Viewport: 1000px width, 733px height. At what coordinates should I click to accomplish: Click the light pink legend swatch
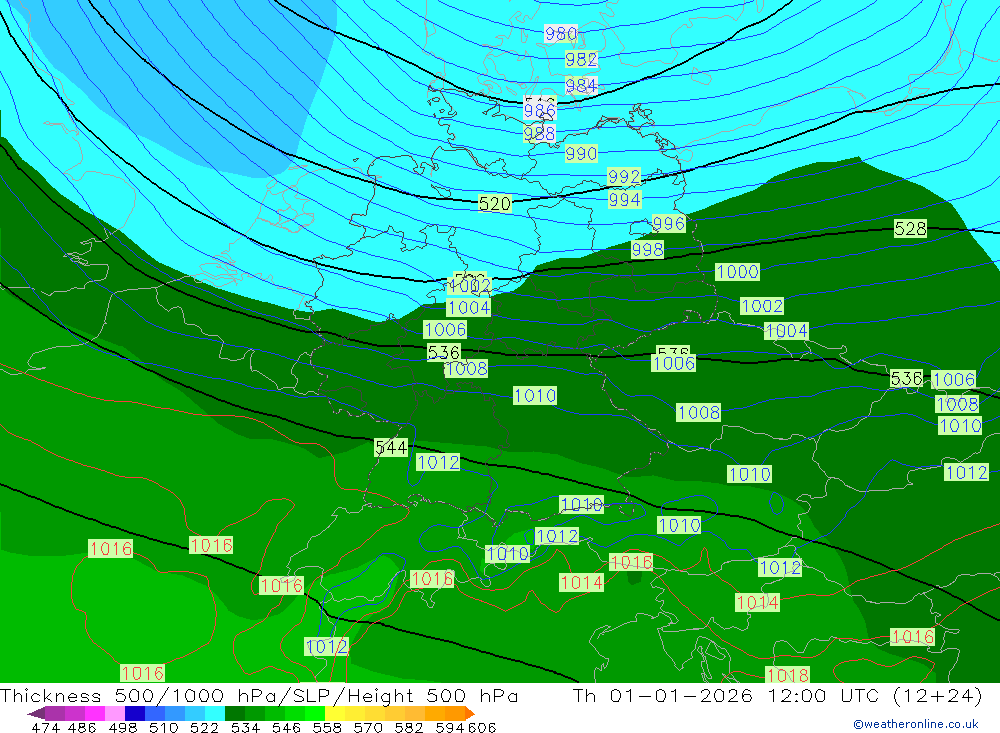click(x=115, y=713)
